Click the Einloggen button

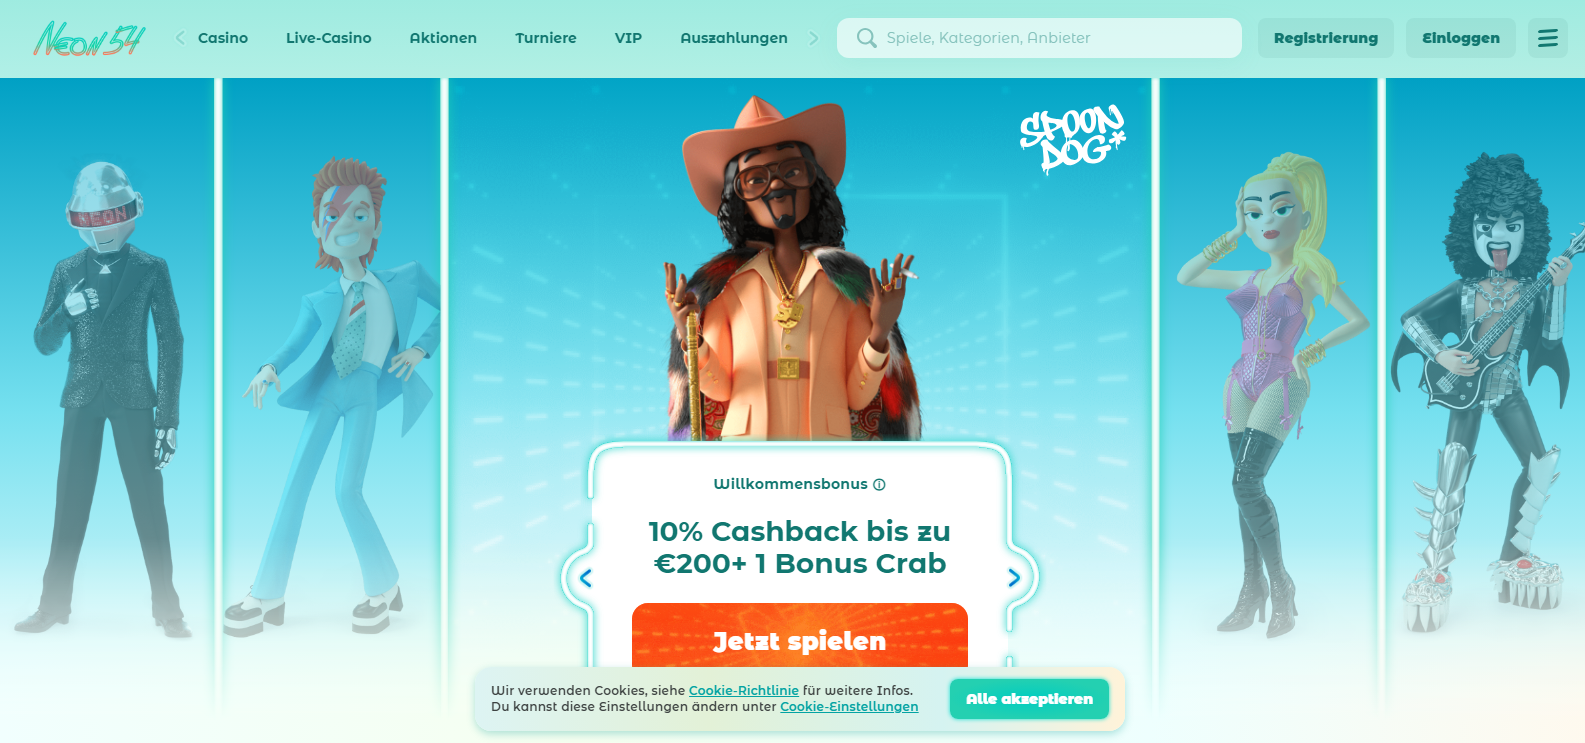(x=1461, y=38)
